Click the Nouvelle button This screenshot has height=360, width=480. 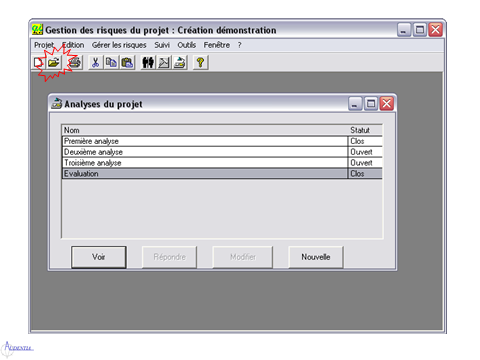click(316, 257)
